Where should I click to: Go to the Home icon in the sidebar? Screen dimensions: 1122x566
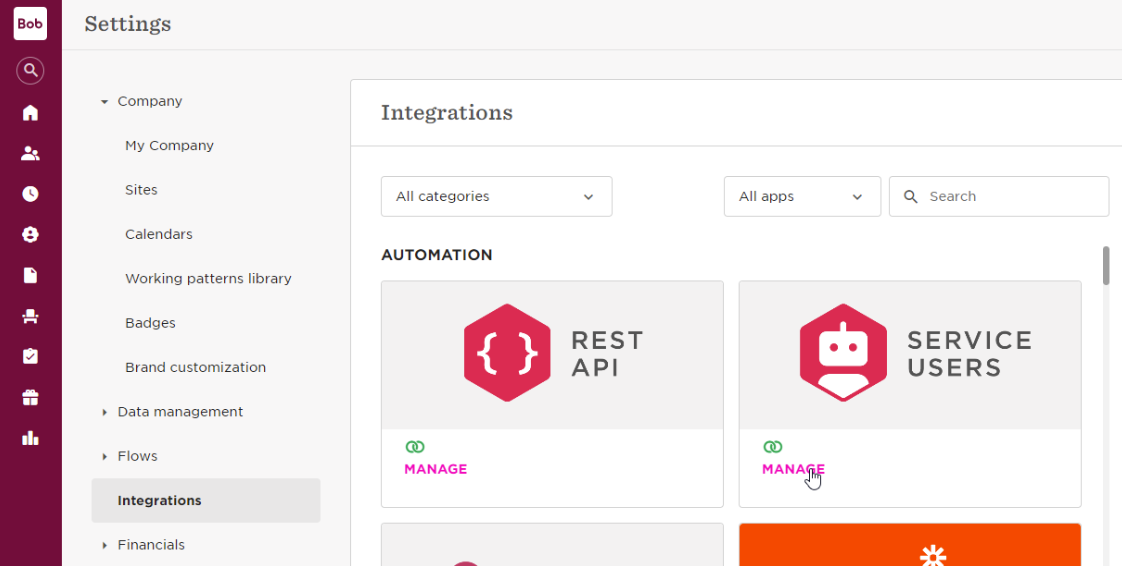point(30,113)
